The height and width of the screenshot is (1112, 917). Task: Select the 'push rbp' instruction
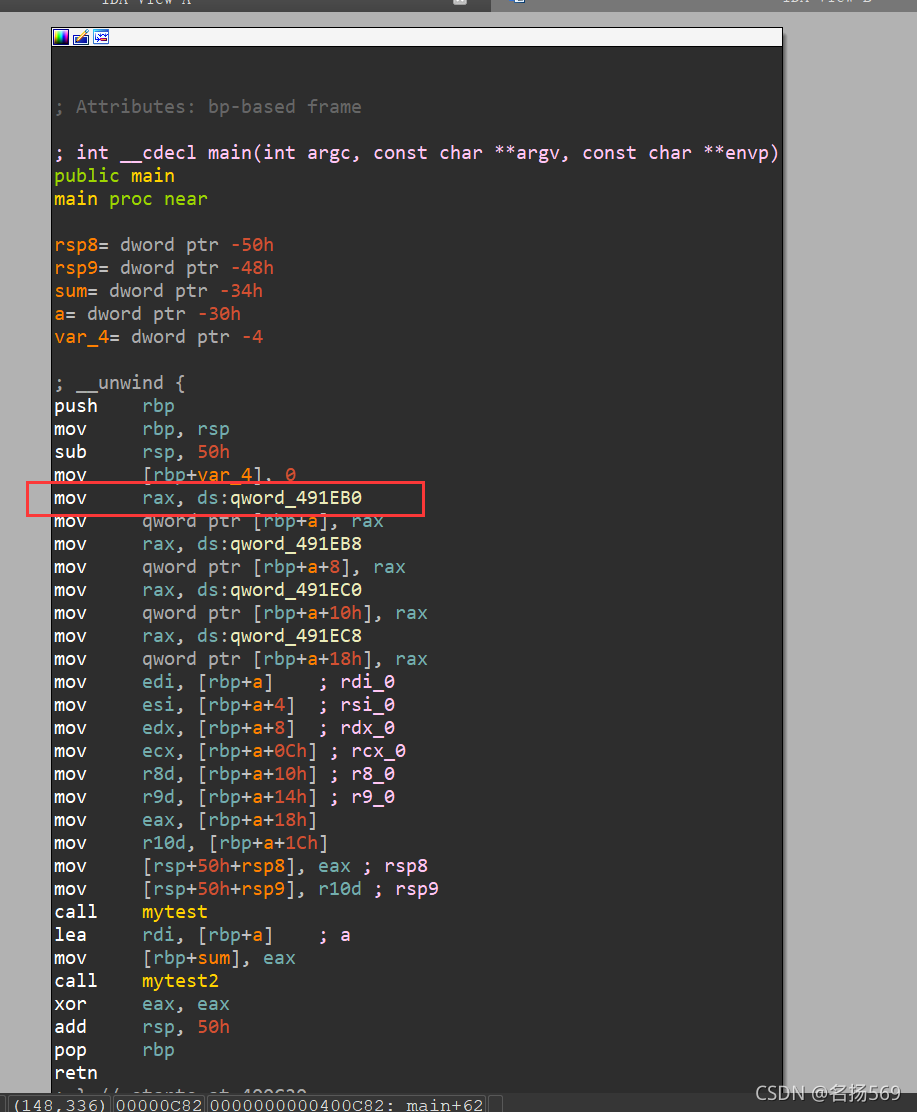point(114,406)
